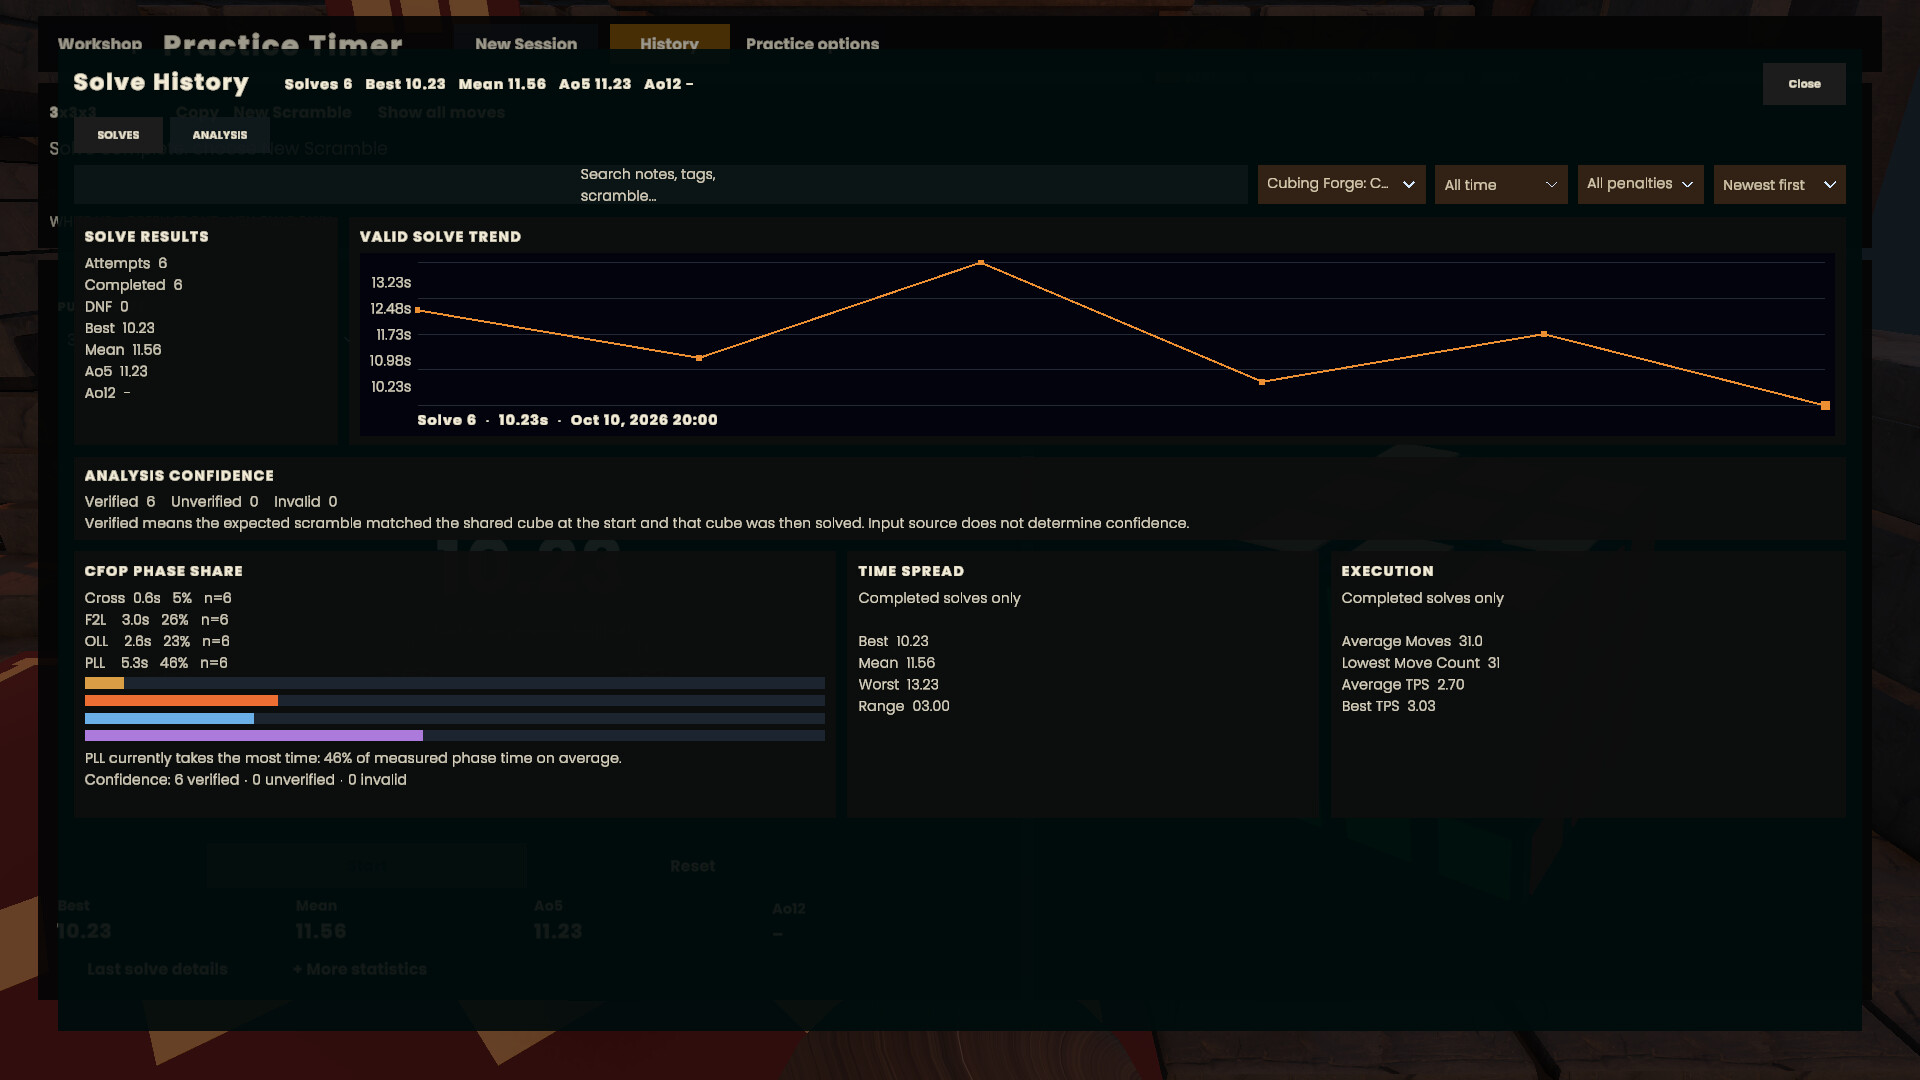Click the orange F2L phase bar
The width and height of the screenshot is (1920, 1080).
coord(181,701)
